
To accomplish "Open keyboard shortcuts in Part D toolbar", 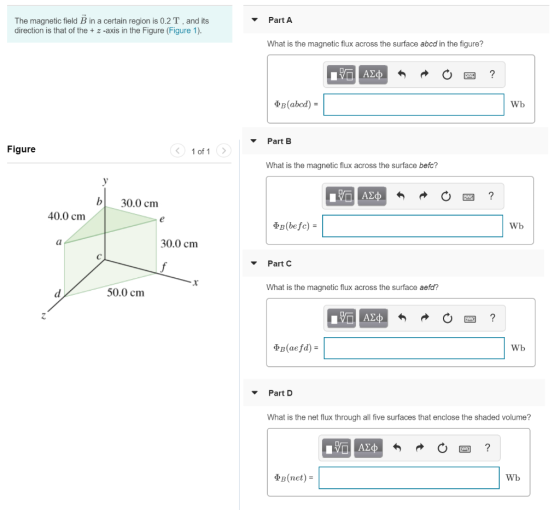I will (465, 449).
